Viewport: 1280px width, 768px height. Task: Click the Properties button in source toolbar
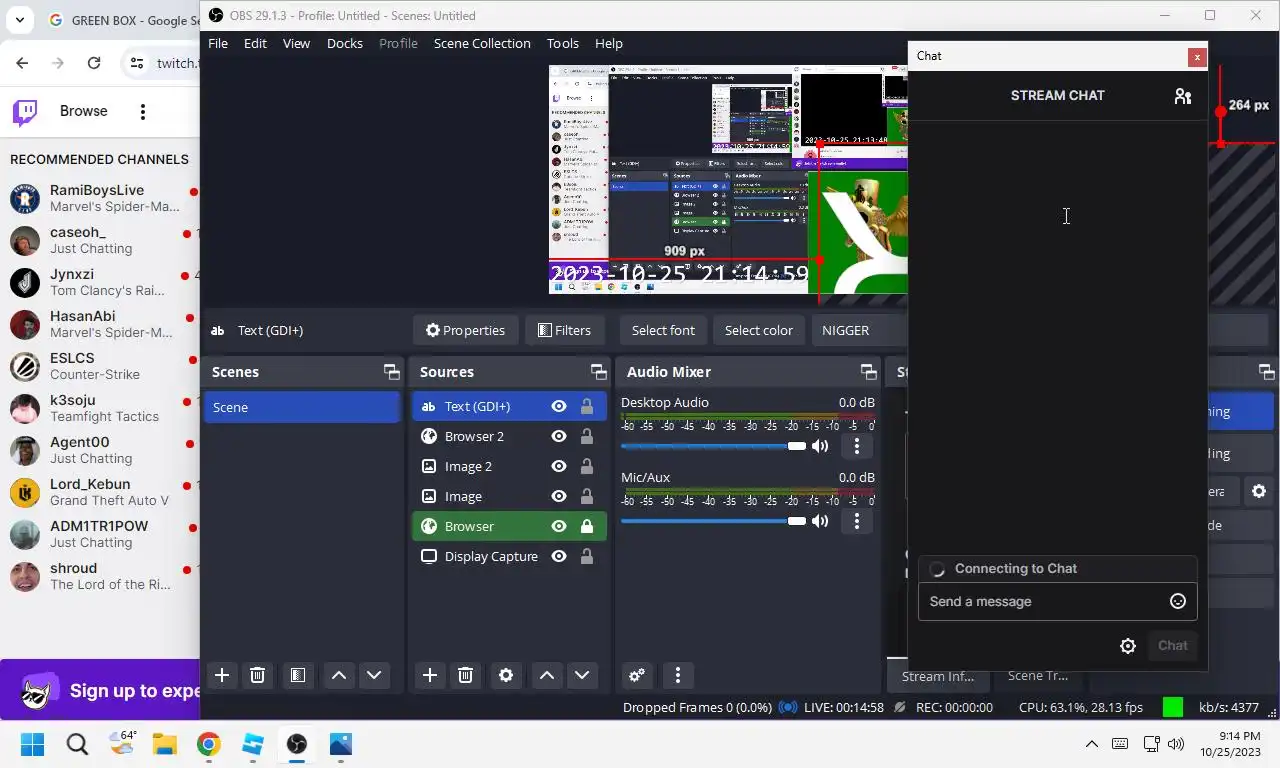pyautogui.click(x=465, y=330)
